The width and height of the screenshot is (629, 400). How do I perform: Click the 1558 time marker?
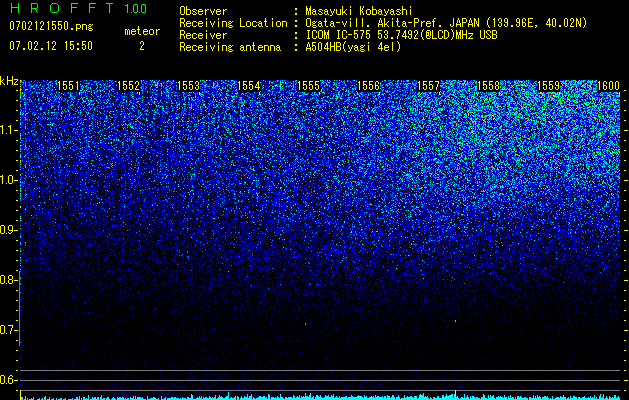click(x=489, y=86)
